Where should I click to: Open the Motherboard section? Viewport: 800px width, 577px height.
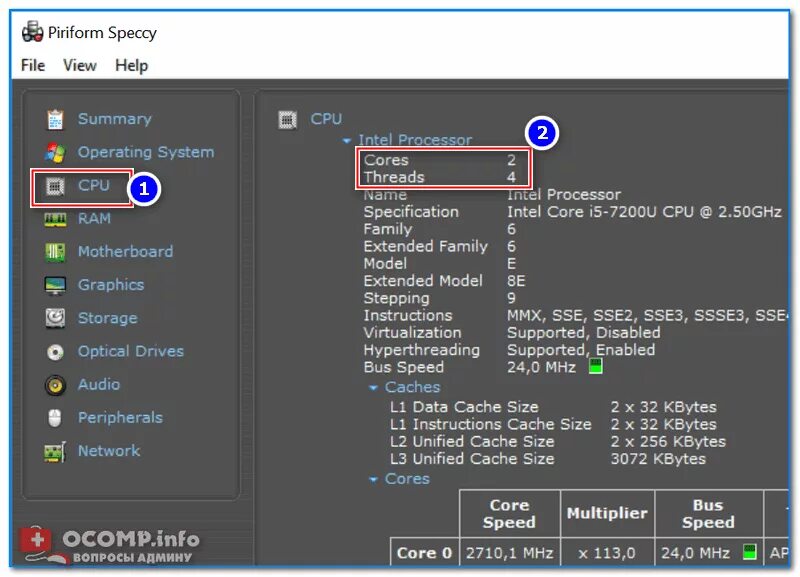[x=126, y=252]
